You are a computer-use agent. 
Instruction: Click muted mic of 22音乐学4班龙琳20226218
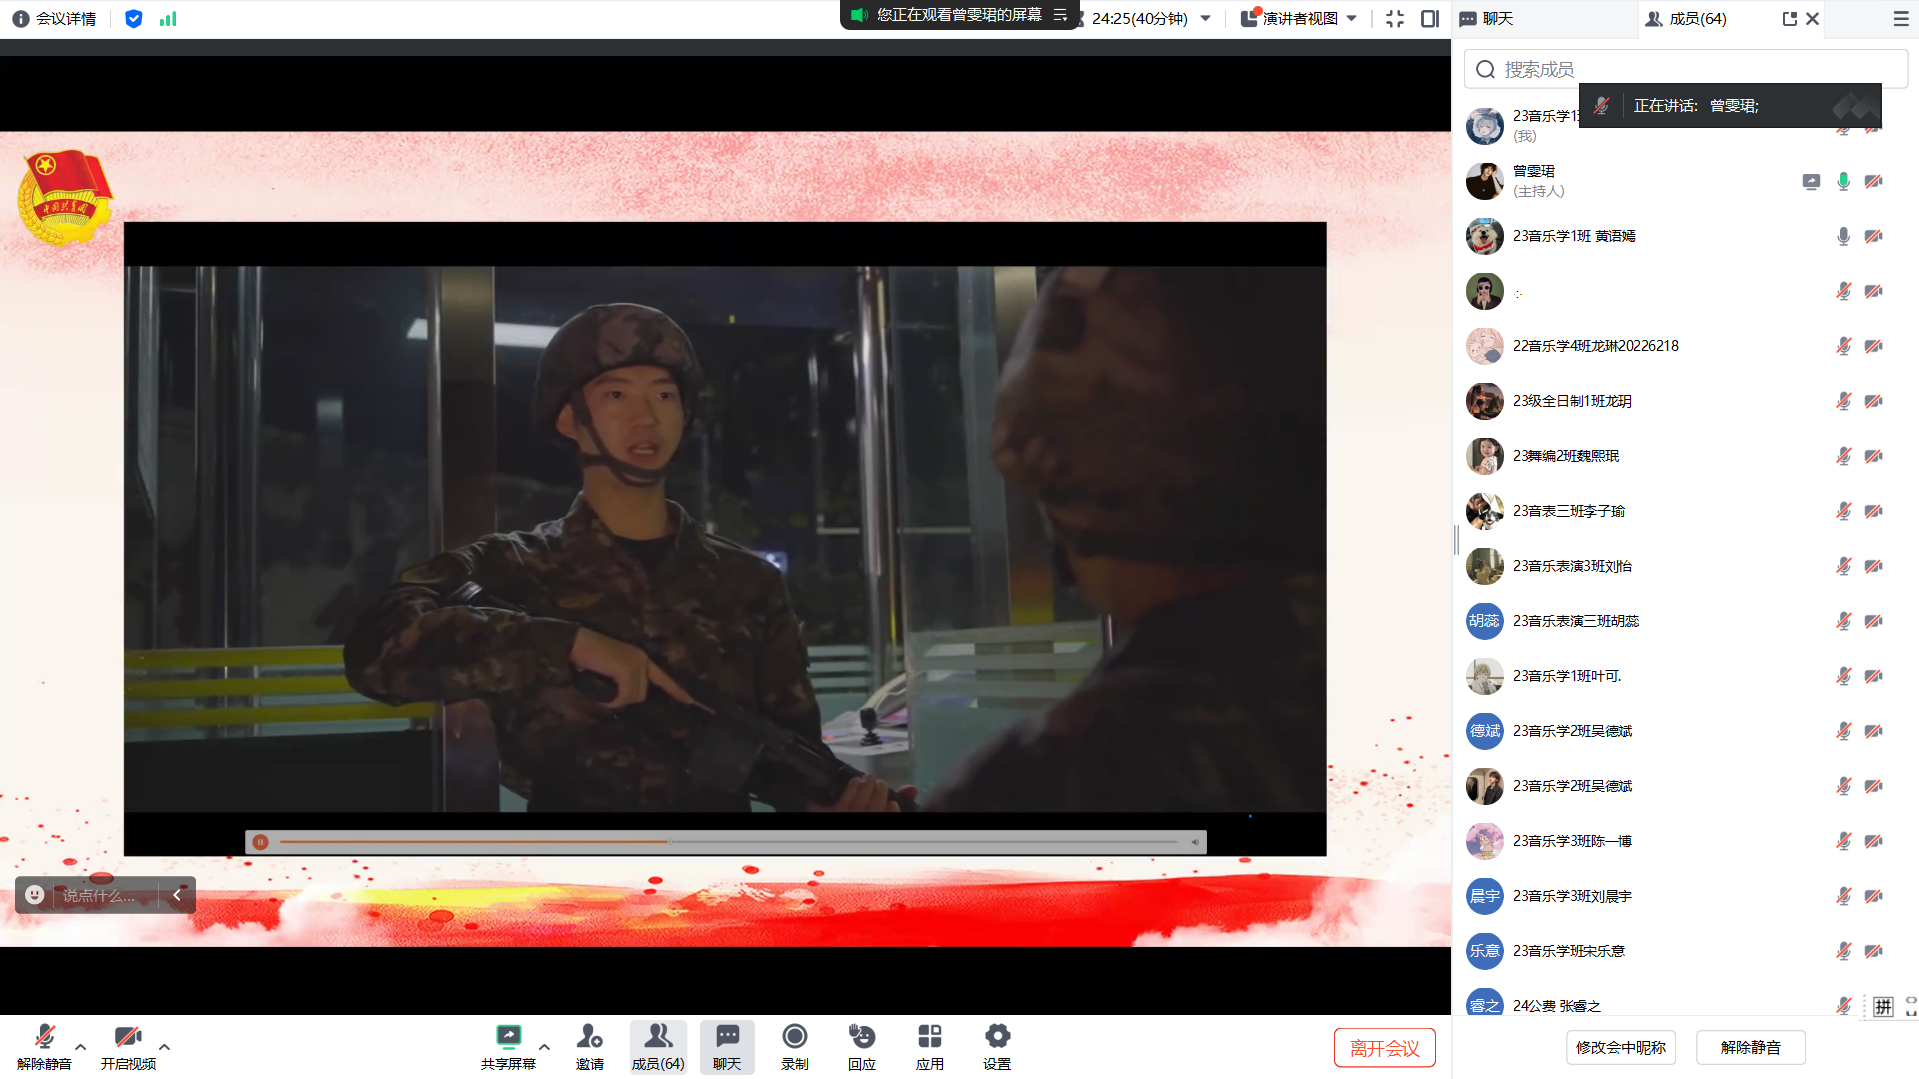tap(1843, 346)
